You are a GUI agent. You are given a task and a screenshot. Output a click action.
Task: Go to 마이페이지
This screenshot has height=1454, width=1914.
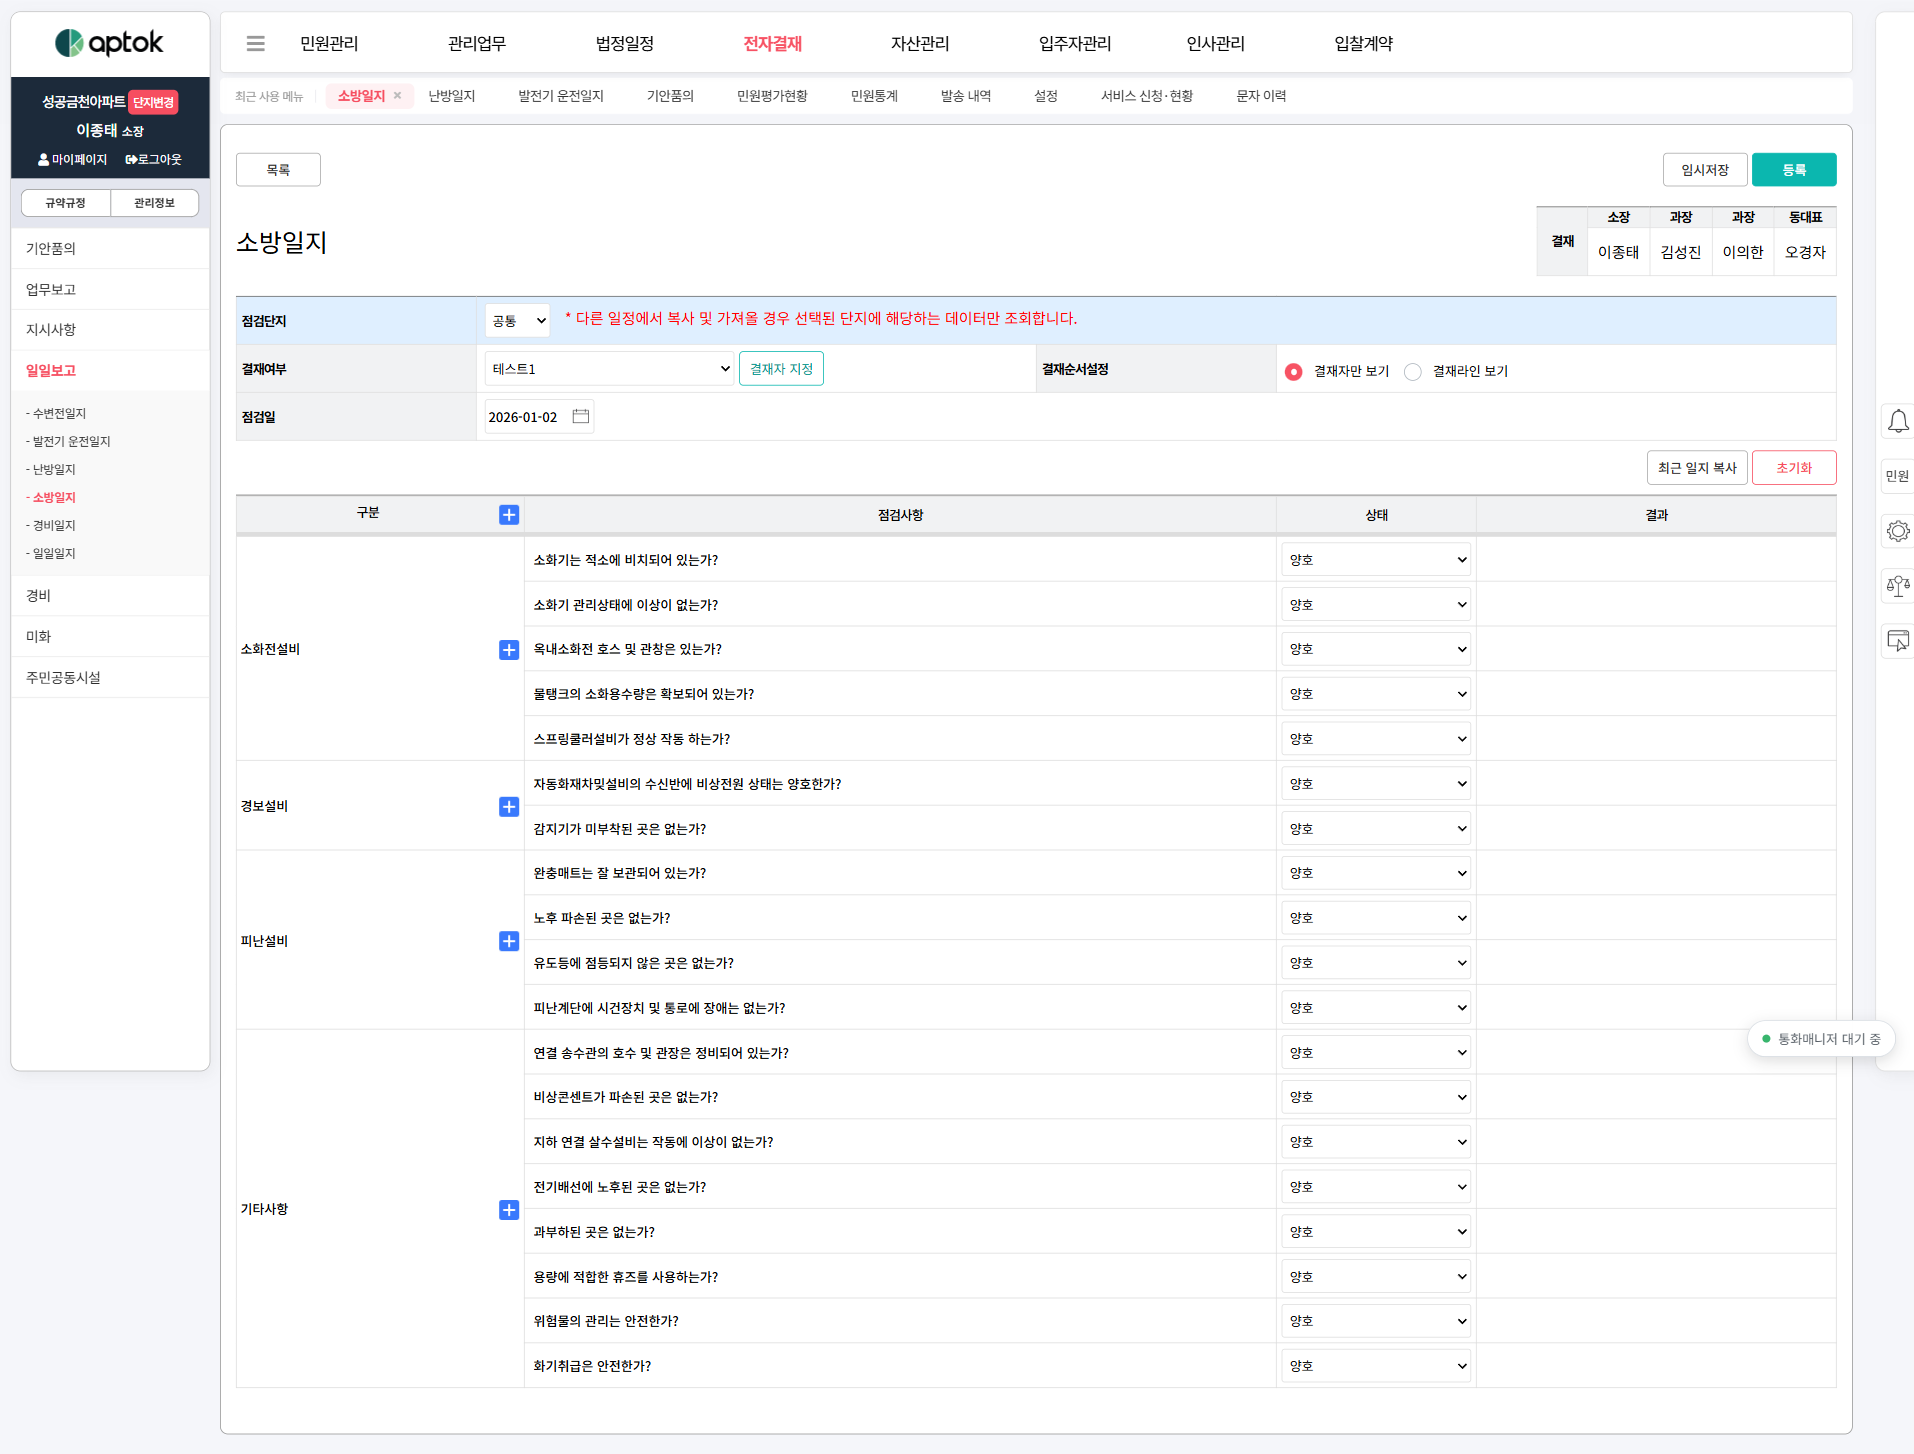(x=72, y=160)
